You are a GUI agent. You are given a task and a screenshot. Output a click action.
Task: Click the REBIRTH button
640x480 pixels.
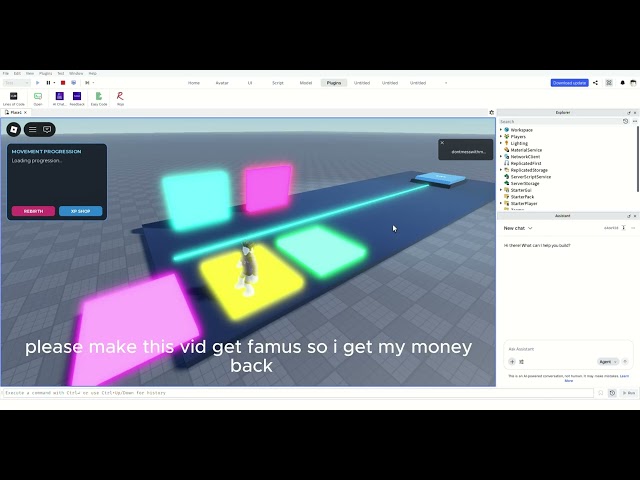click(33, 211)
